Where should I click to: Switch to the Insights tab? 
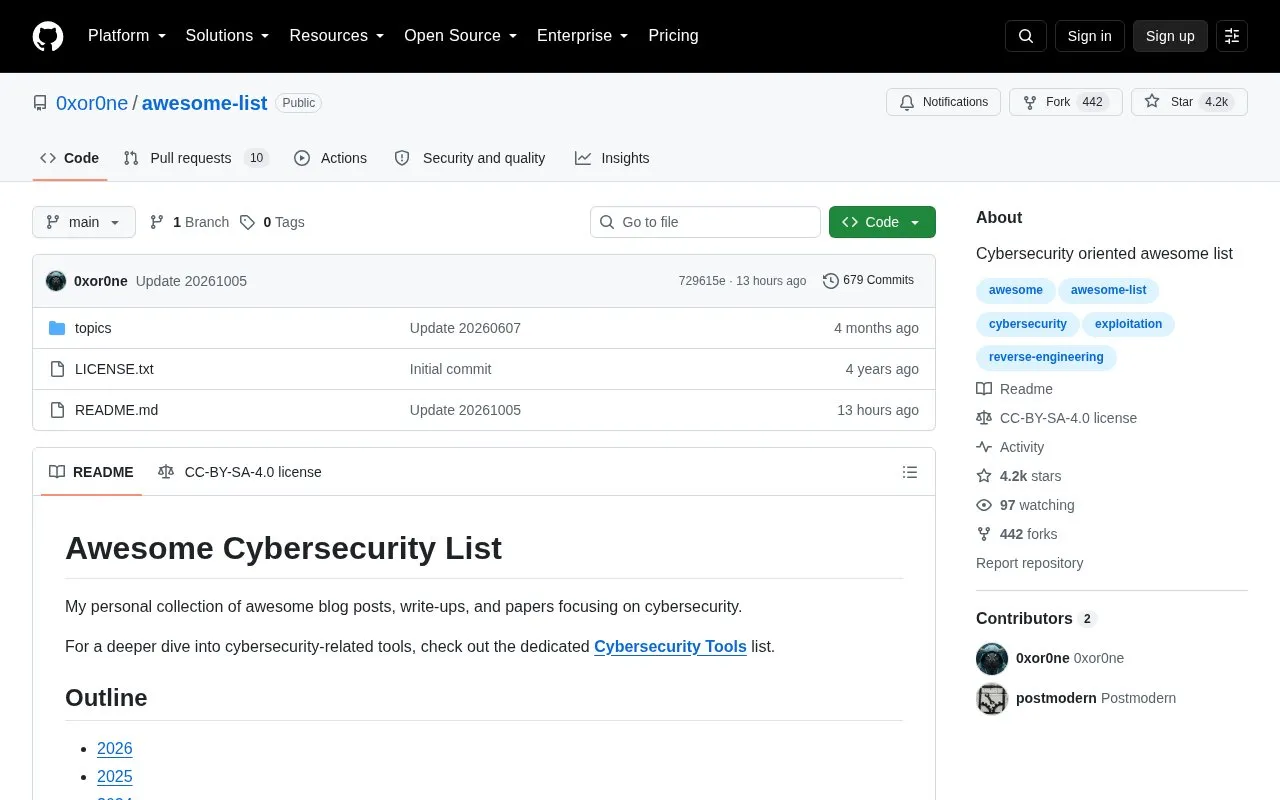(612, 158)
